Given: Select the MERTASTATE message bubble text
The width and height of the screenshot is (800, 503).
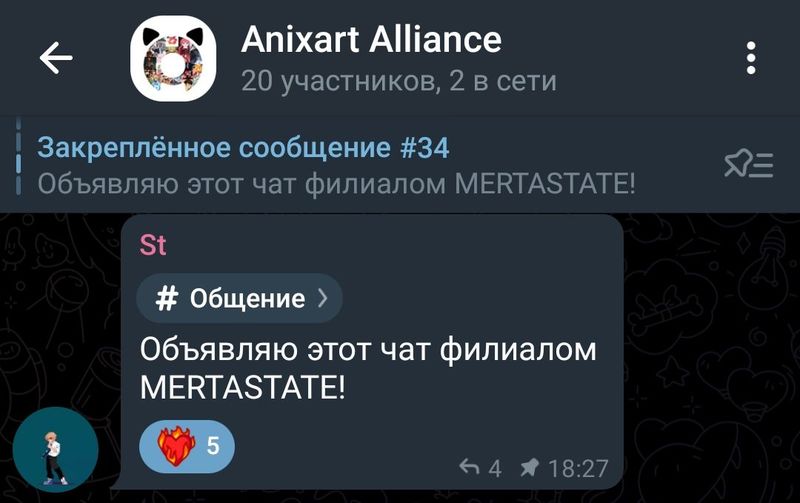Looking at the screenshot, I should (368, 368).
